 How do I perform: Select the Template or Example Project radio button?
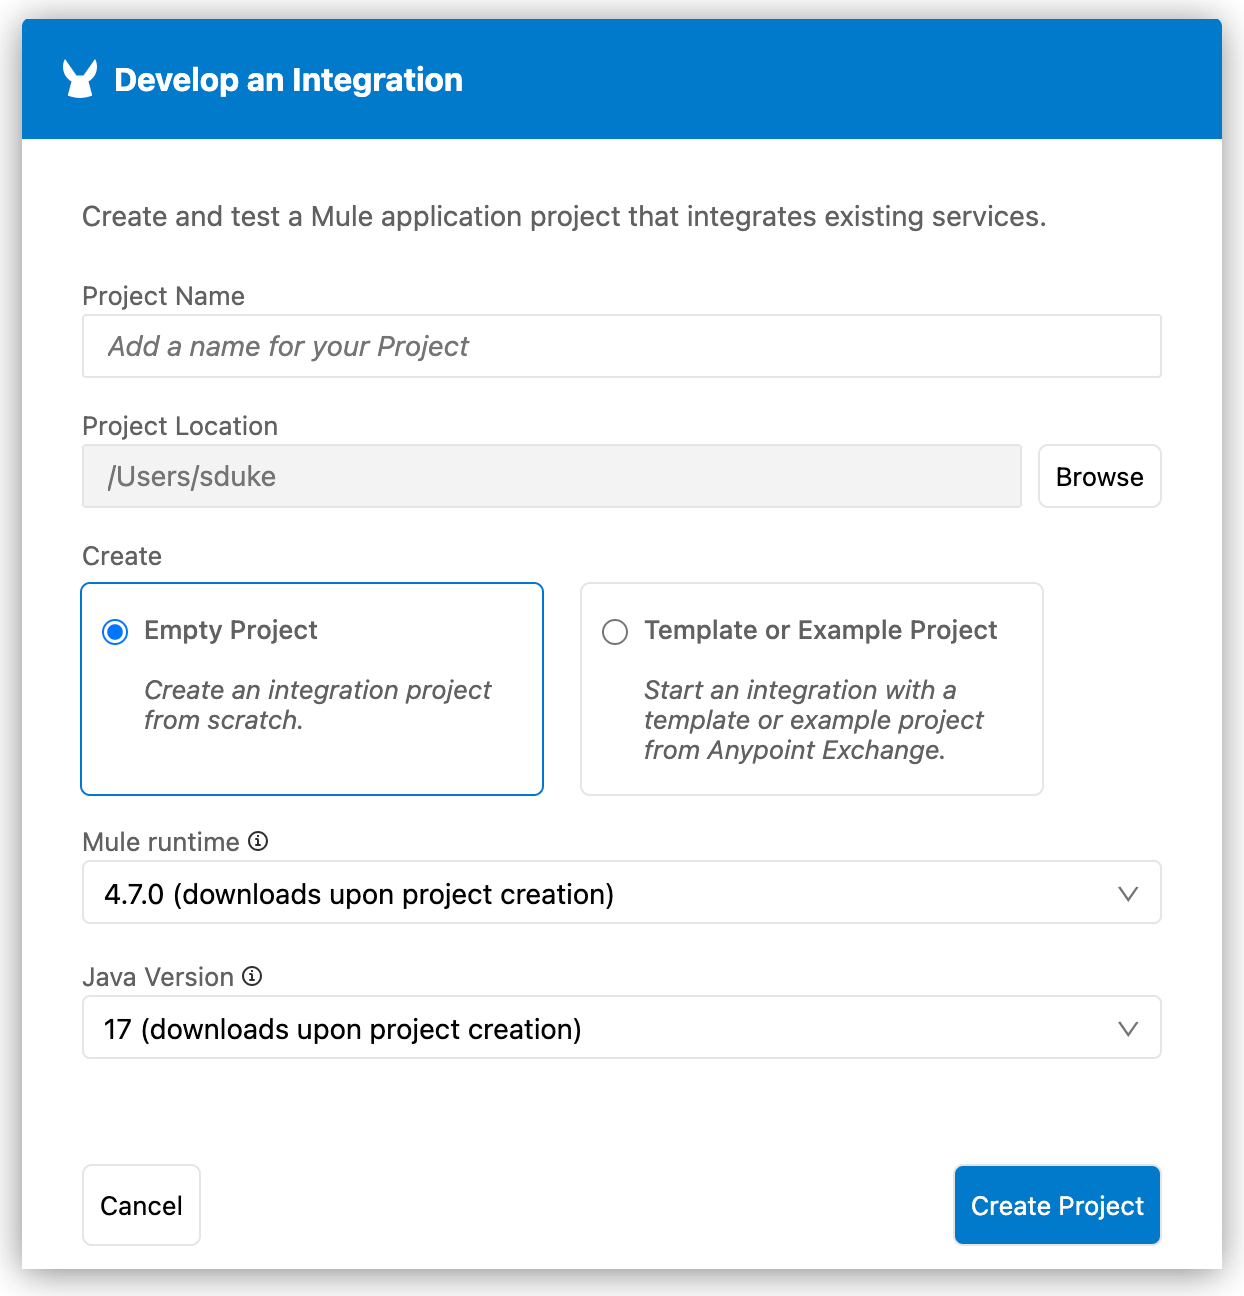(x=615, y=632)
